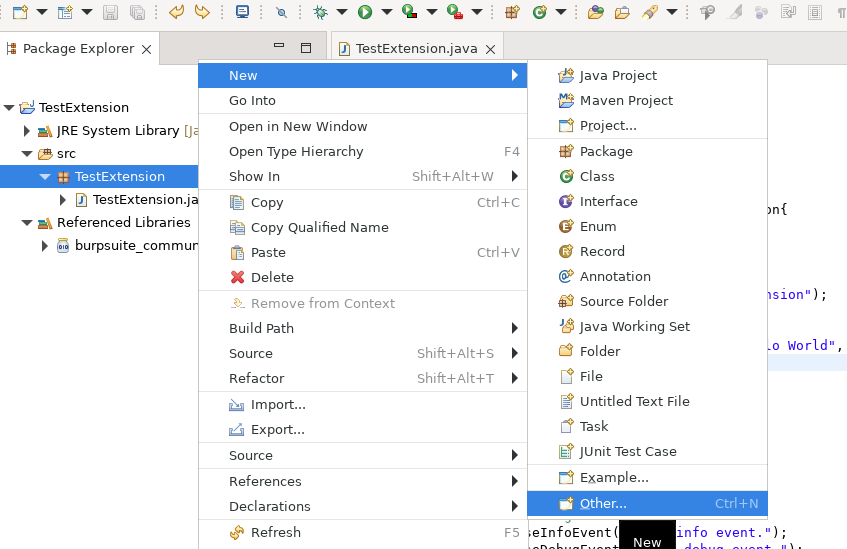Select Interface from New submenu
The width and height of the screenshot is (847, 549).
(x=608, y=201)
